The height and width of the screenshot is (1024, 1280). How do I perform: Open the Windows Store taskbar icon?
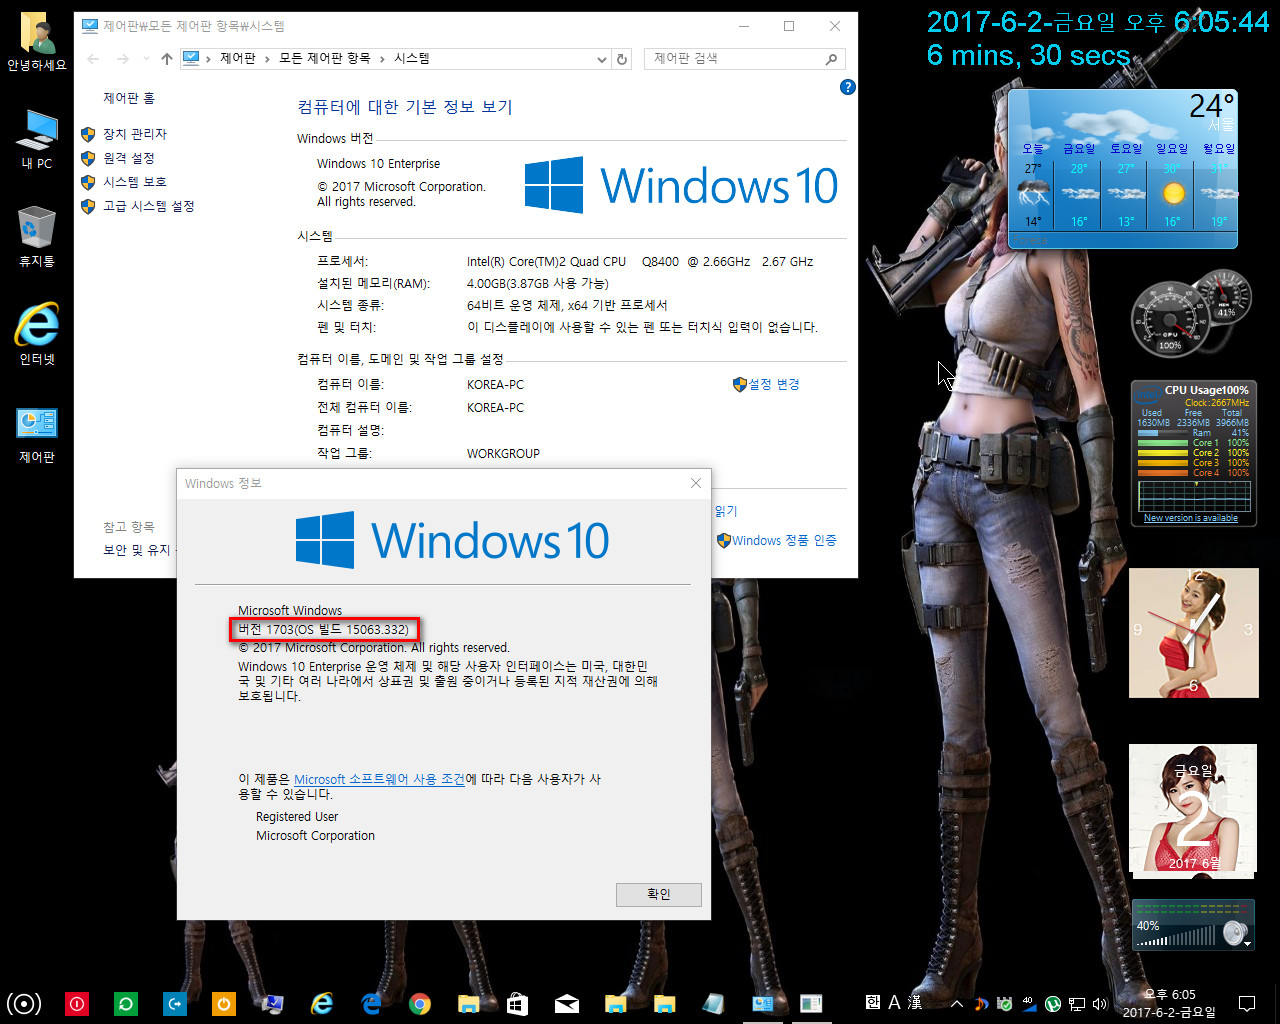tap(517, 1003)
